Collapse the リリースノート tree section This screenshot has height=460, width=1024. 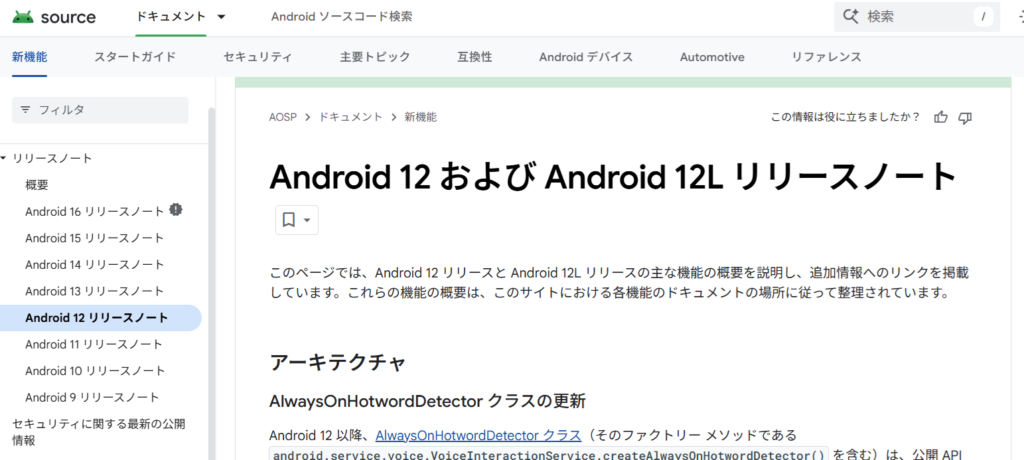pyautogui.click(x=4, y=158)
